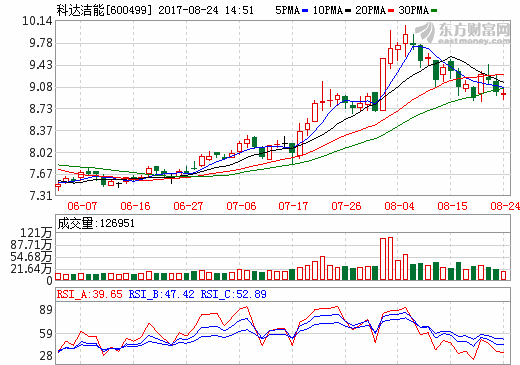Click the volume axis label 21.64万

point(31,269)
